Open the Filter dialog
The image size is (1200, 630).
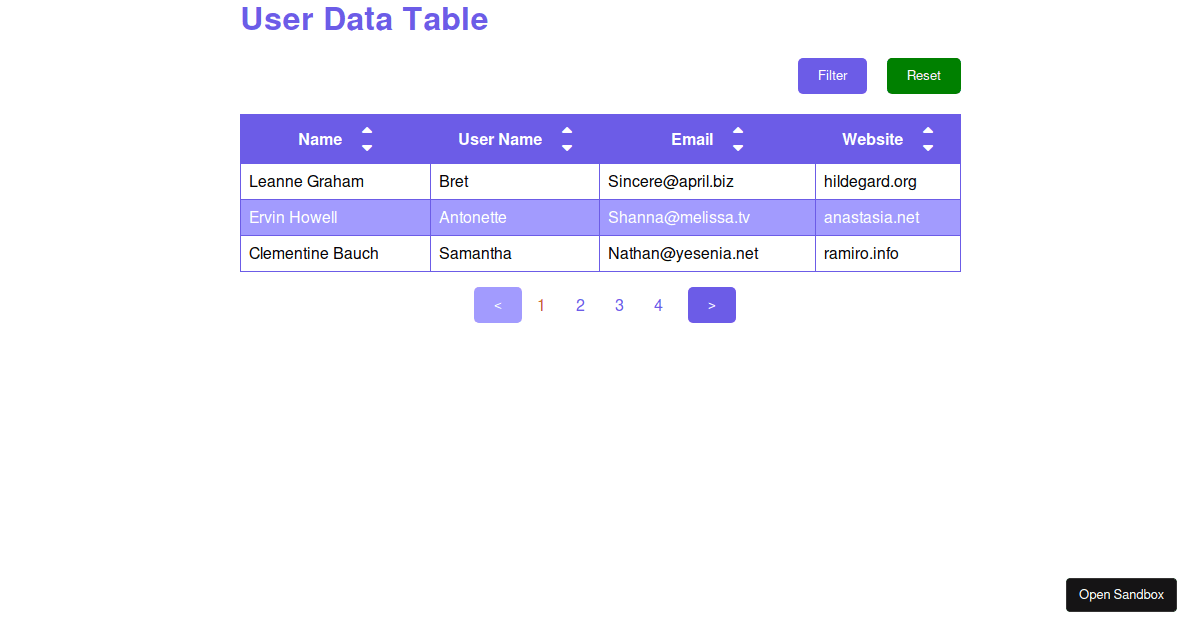(832, 75)
